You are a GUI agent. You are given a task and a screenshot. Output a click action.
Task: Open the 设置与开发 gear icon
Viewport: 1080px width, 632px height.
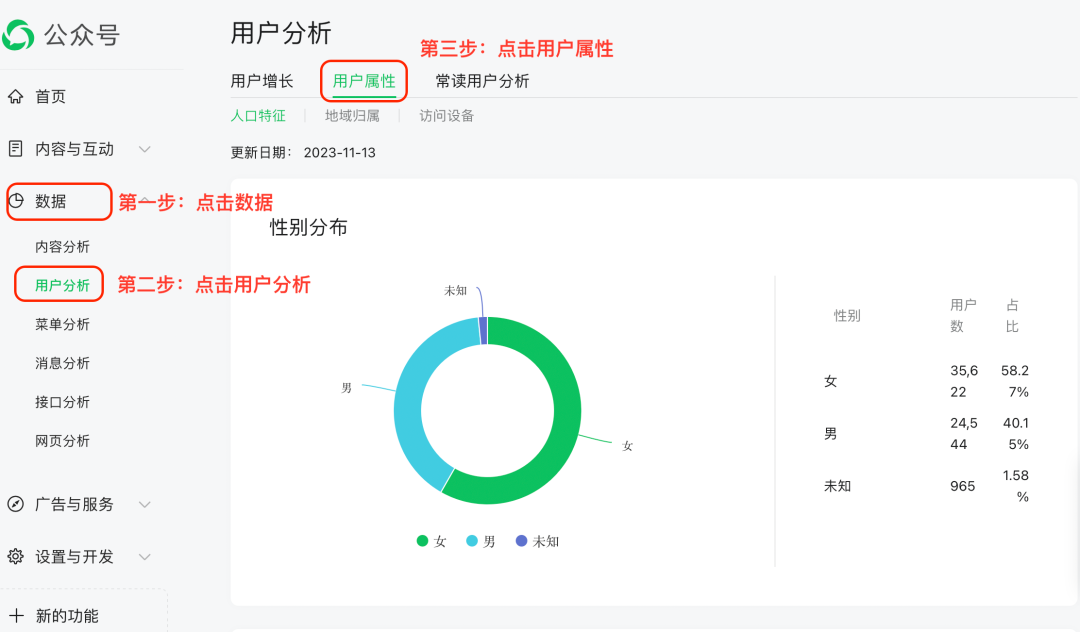pyautogui.click(x=14, y=556)
